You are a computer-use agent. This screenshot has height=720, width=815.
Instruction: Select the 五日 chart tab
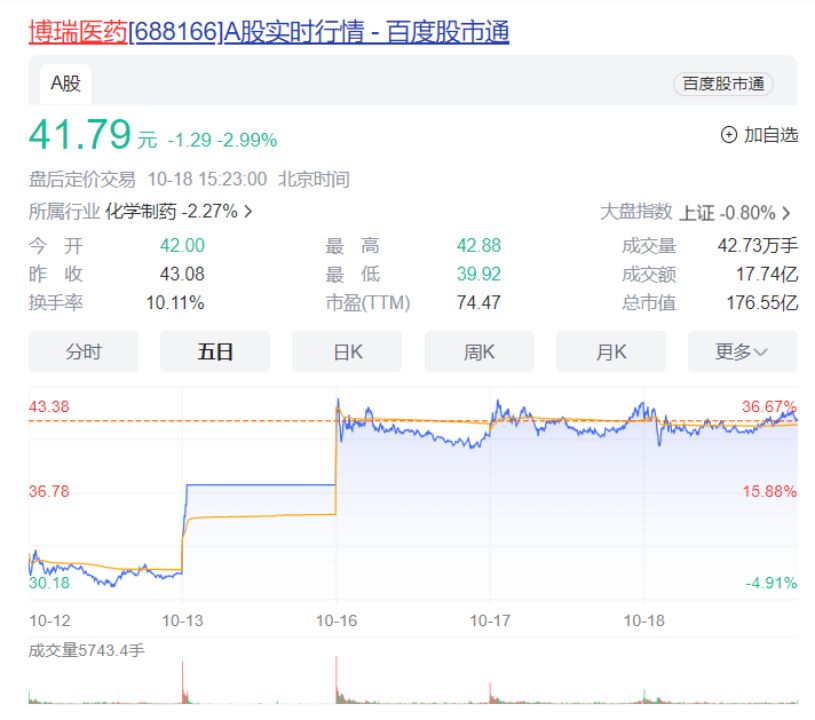(x=215, y=352)
